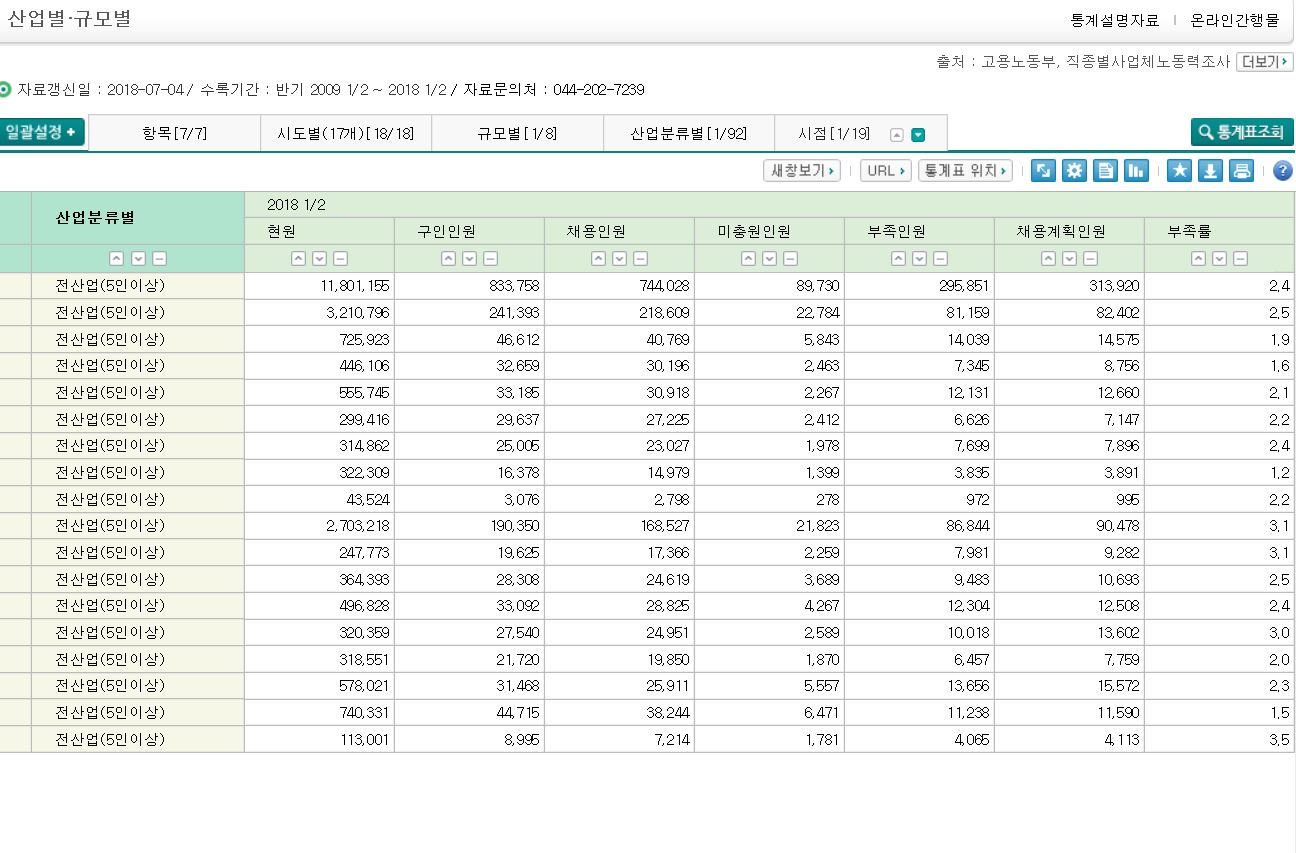
Task: Print the table with printer icon
Action: click(x=1241, y=171)
